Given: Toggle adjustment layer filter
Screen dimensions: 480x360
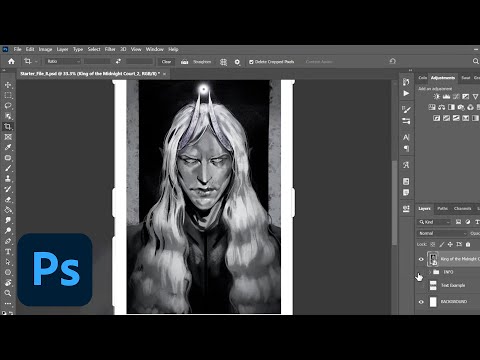Looking at the screenshot, I should tap(468, 222).
